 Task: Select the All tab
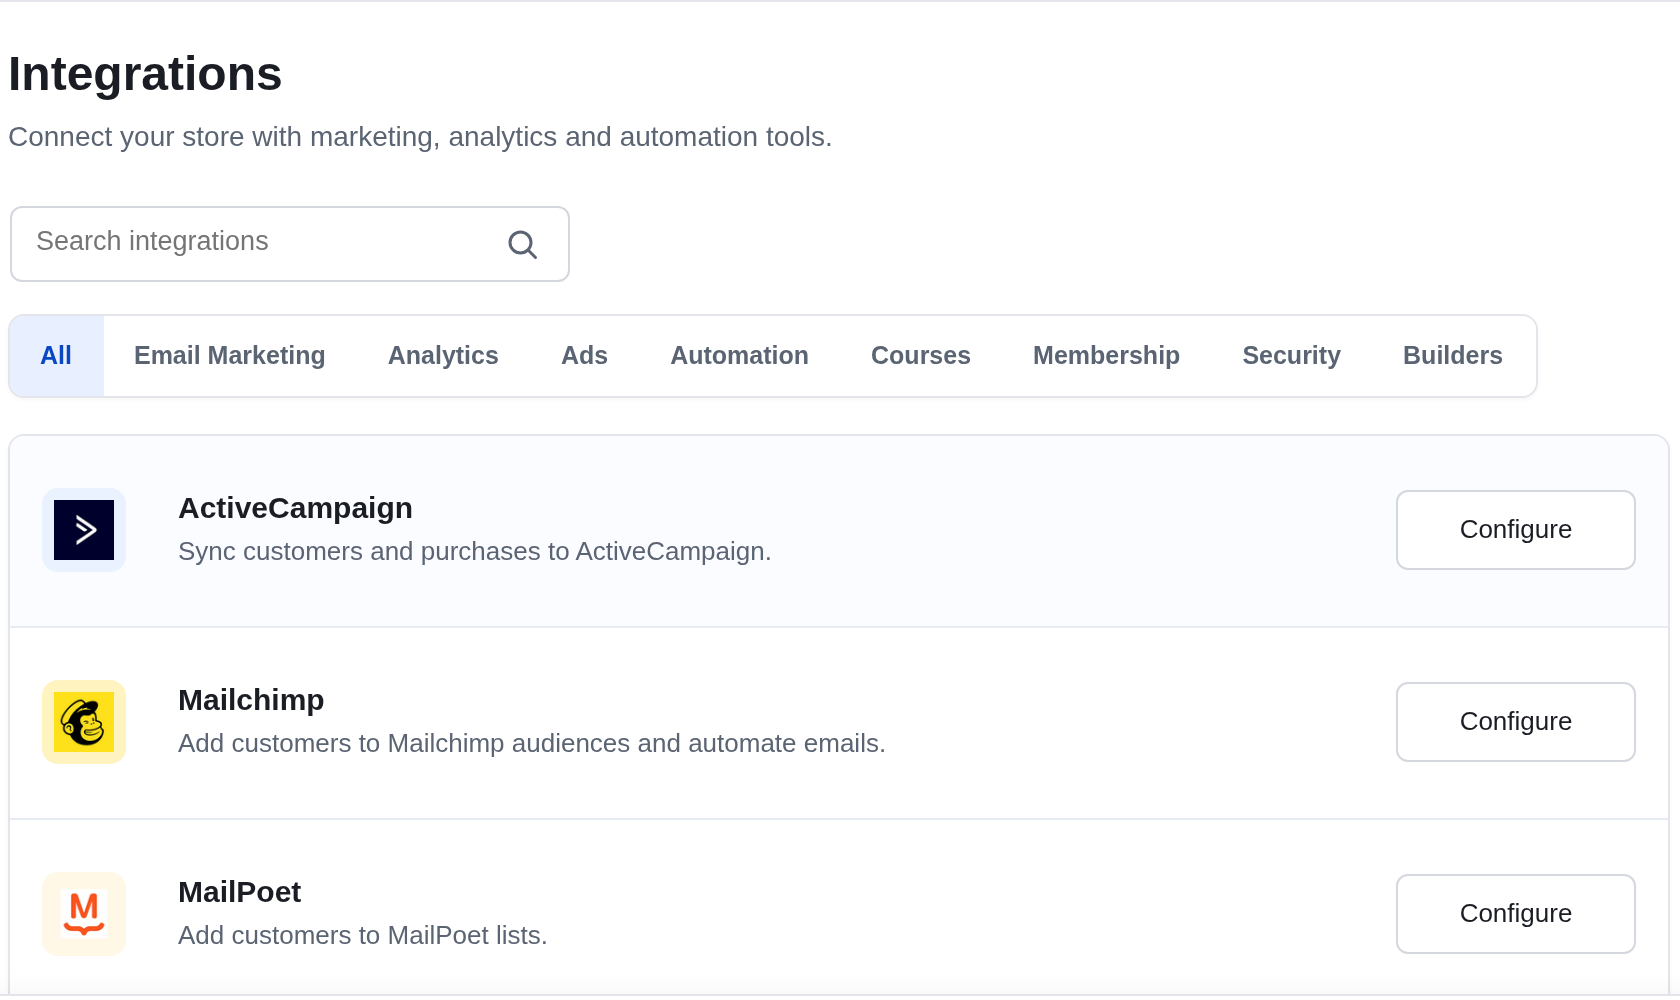coord(56,356)
